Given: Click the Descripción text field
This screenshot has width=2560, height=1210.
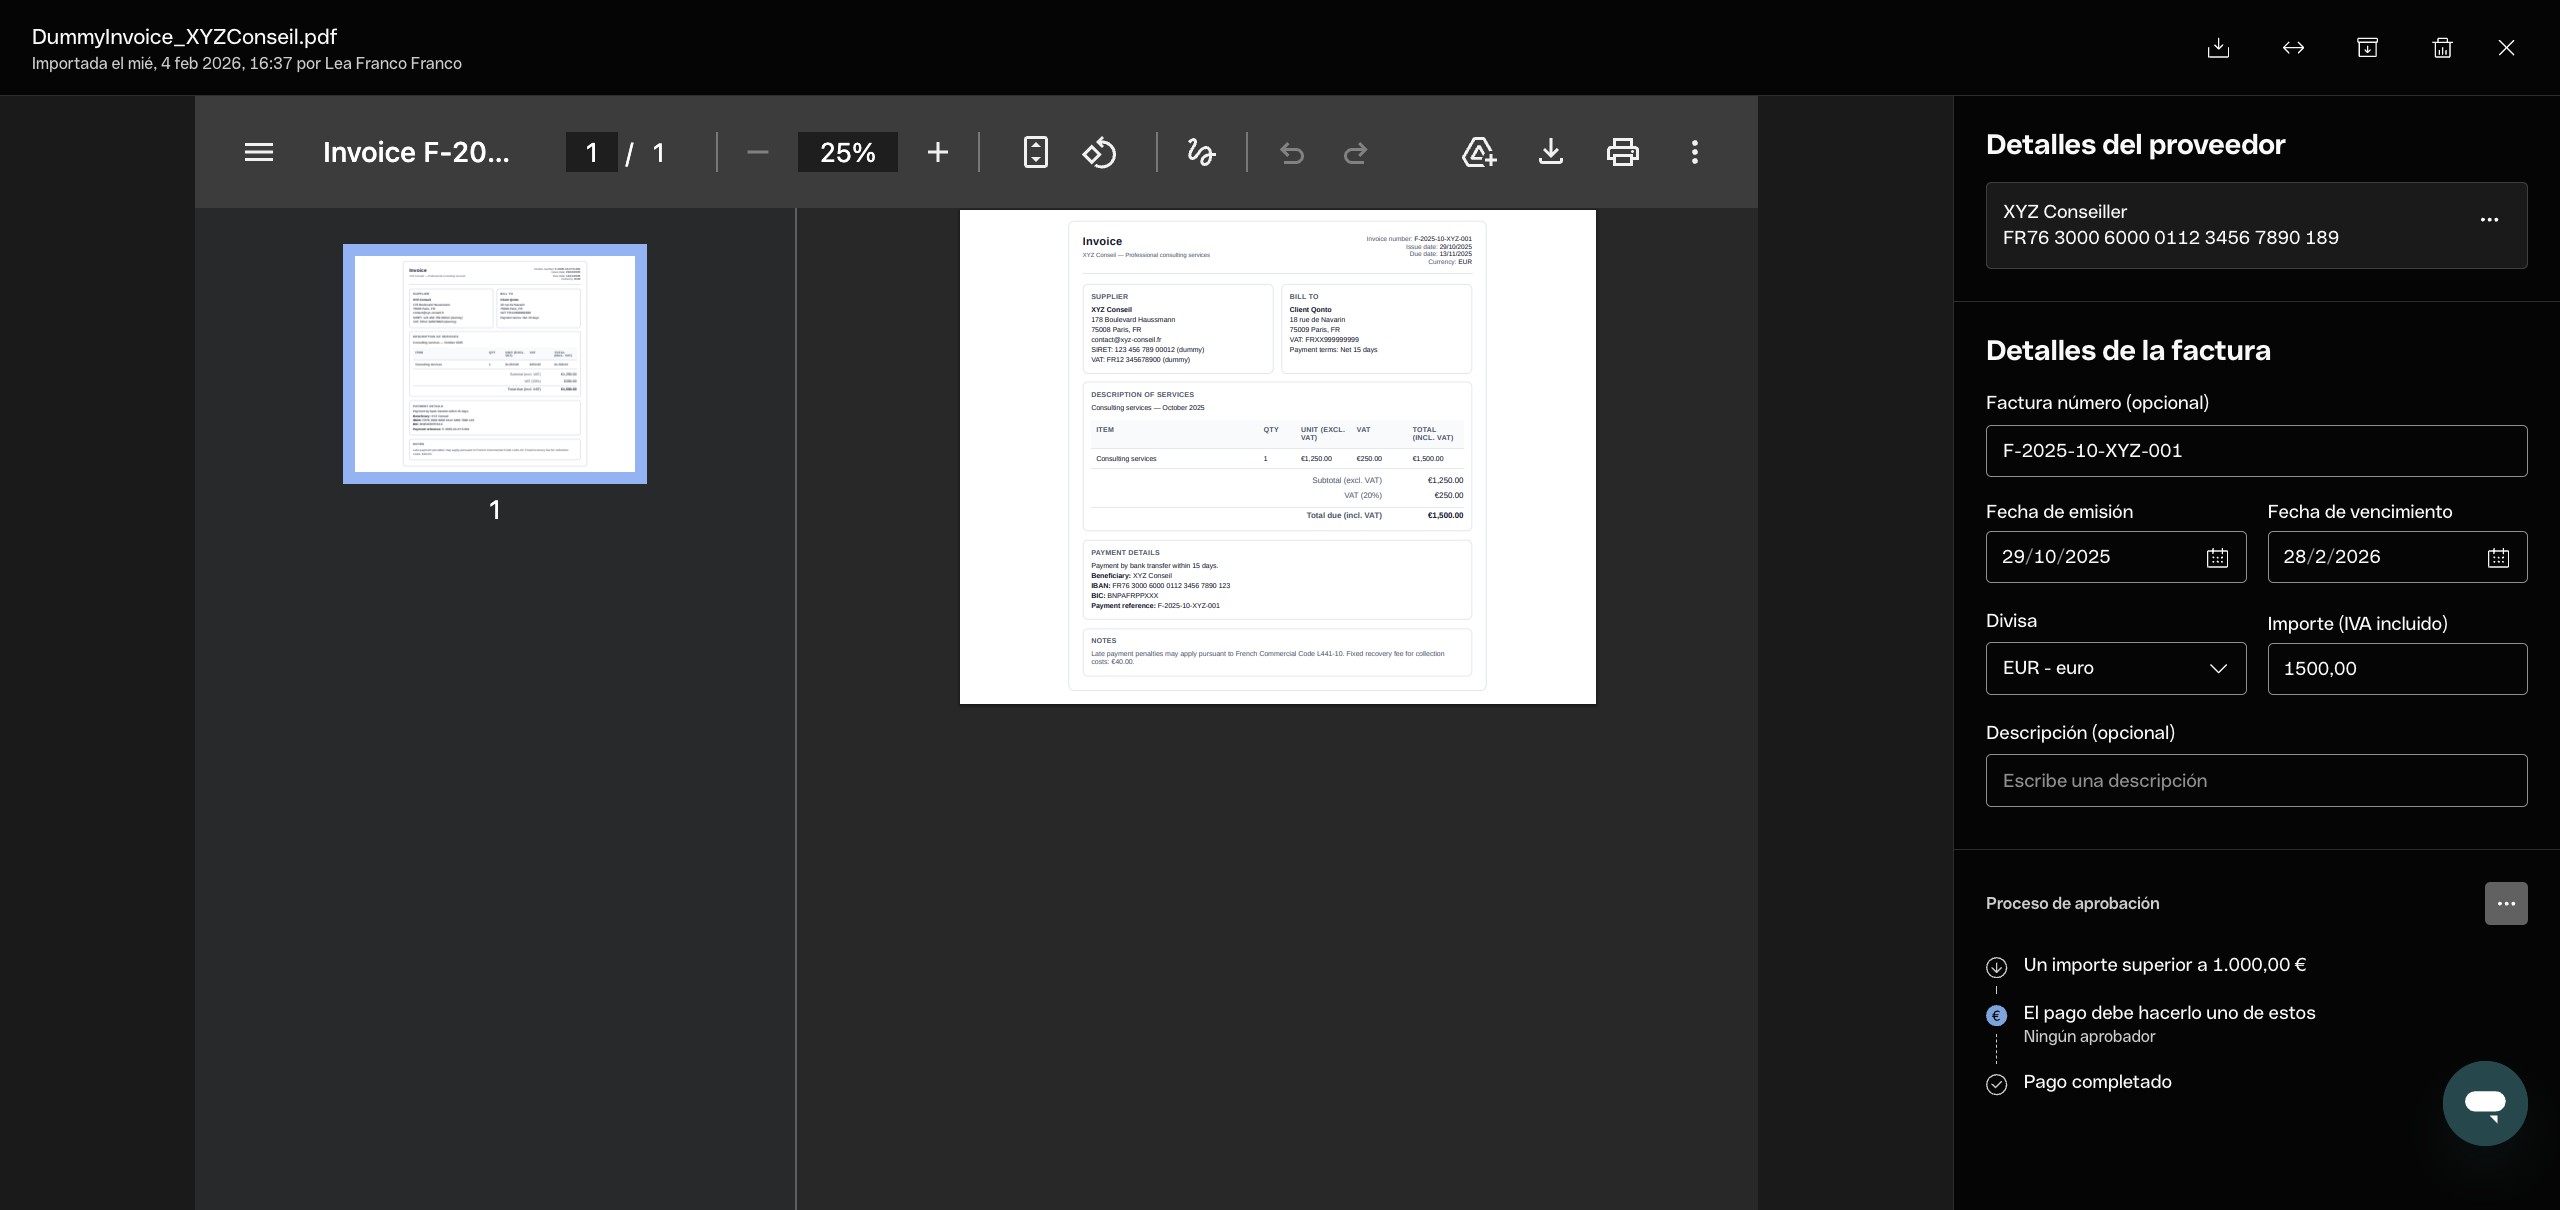Looking at the screenshot, I should (2256, 781).
